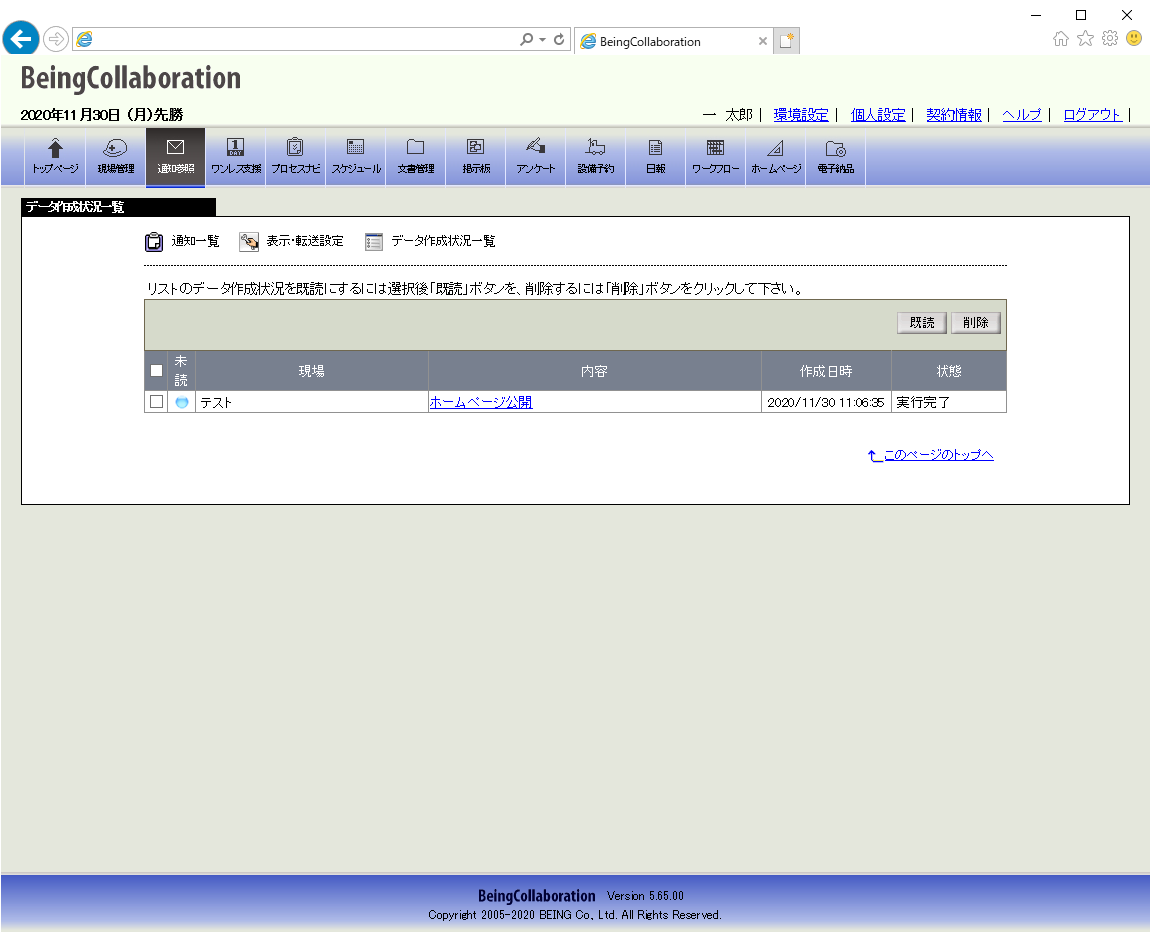Click the 表示・転送設定 icon
The height and width of the screenshot is (933, 1151).
[249, 242]
